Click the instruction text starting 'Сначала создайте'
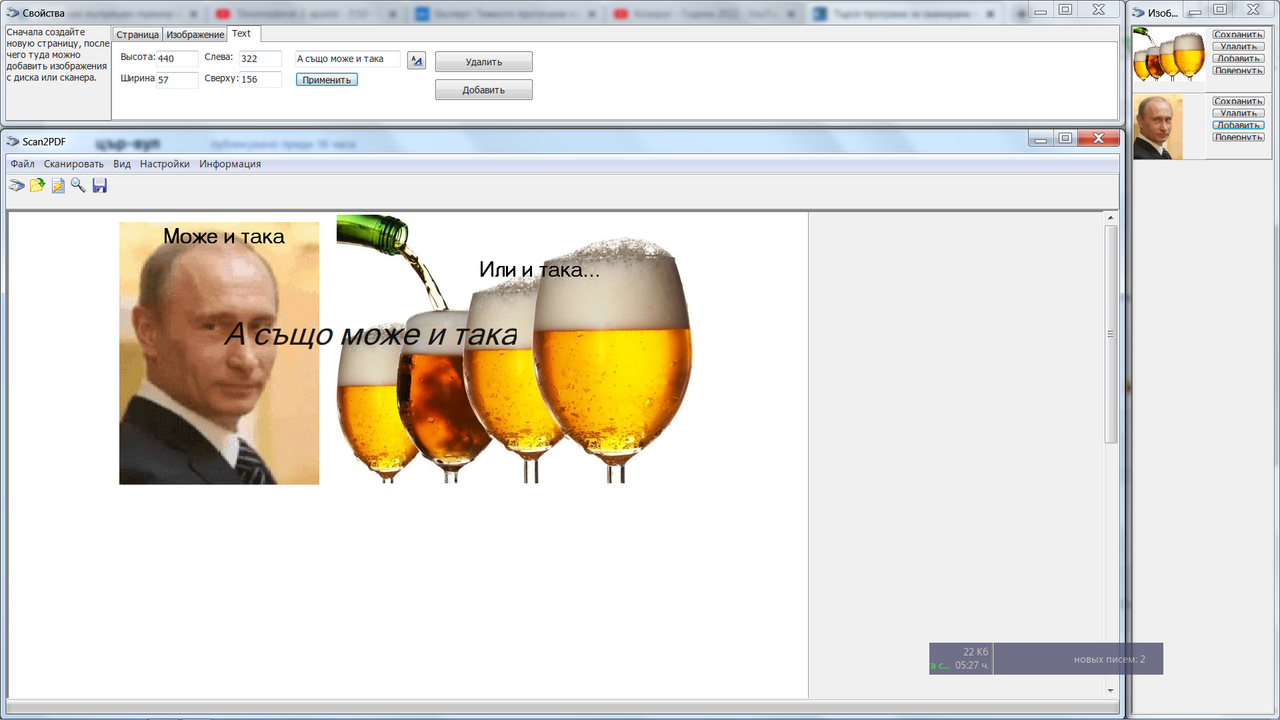This screenshot has height=720, width=1280. pos(57,55)
